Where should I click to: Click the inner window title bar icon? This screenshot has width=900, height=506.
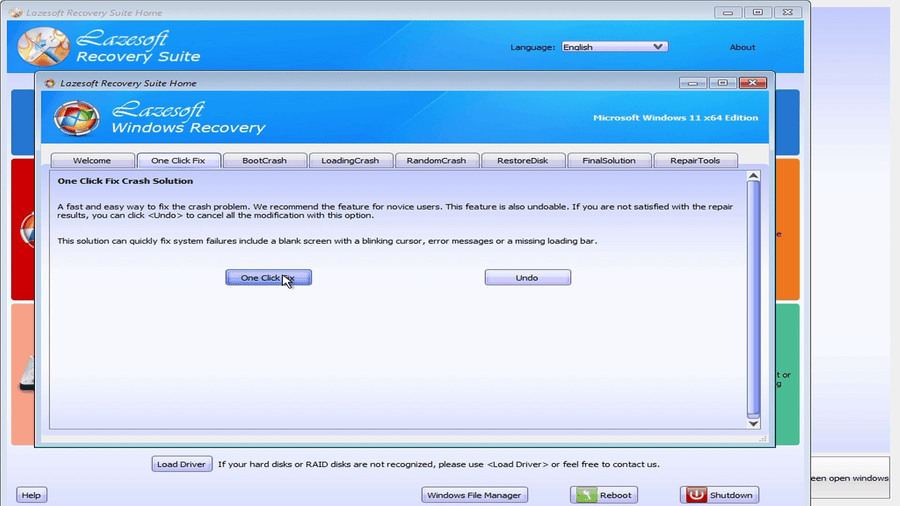click(x=50, y=83)
